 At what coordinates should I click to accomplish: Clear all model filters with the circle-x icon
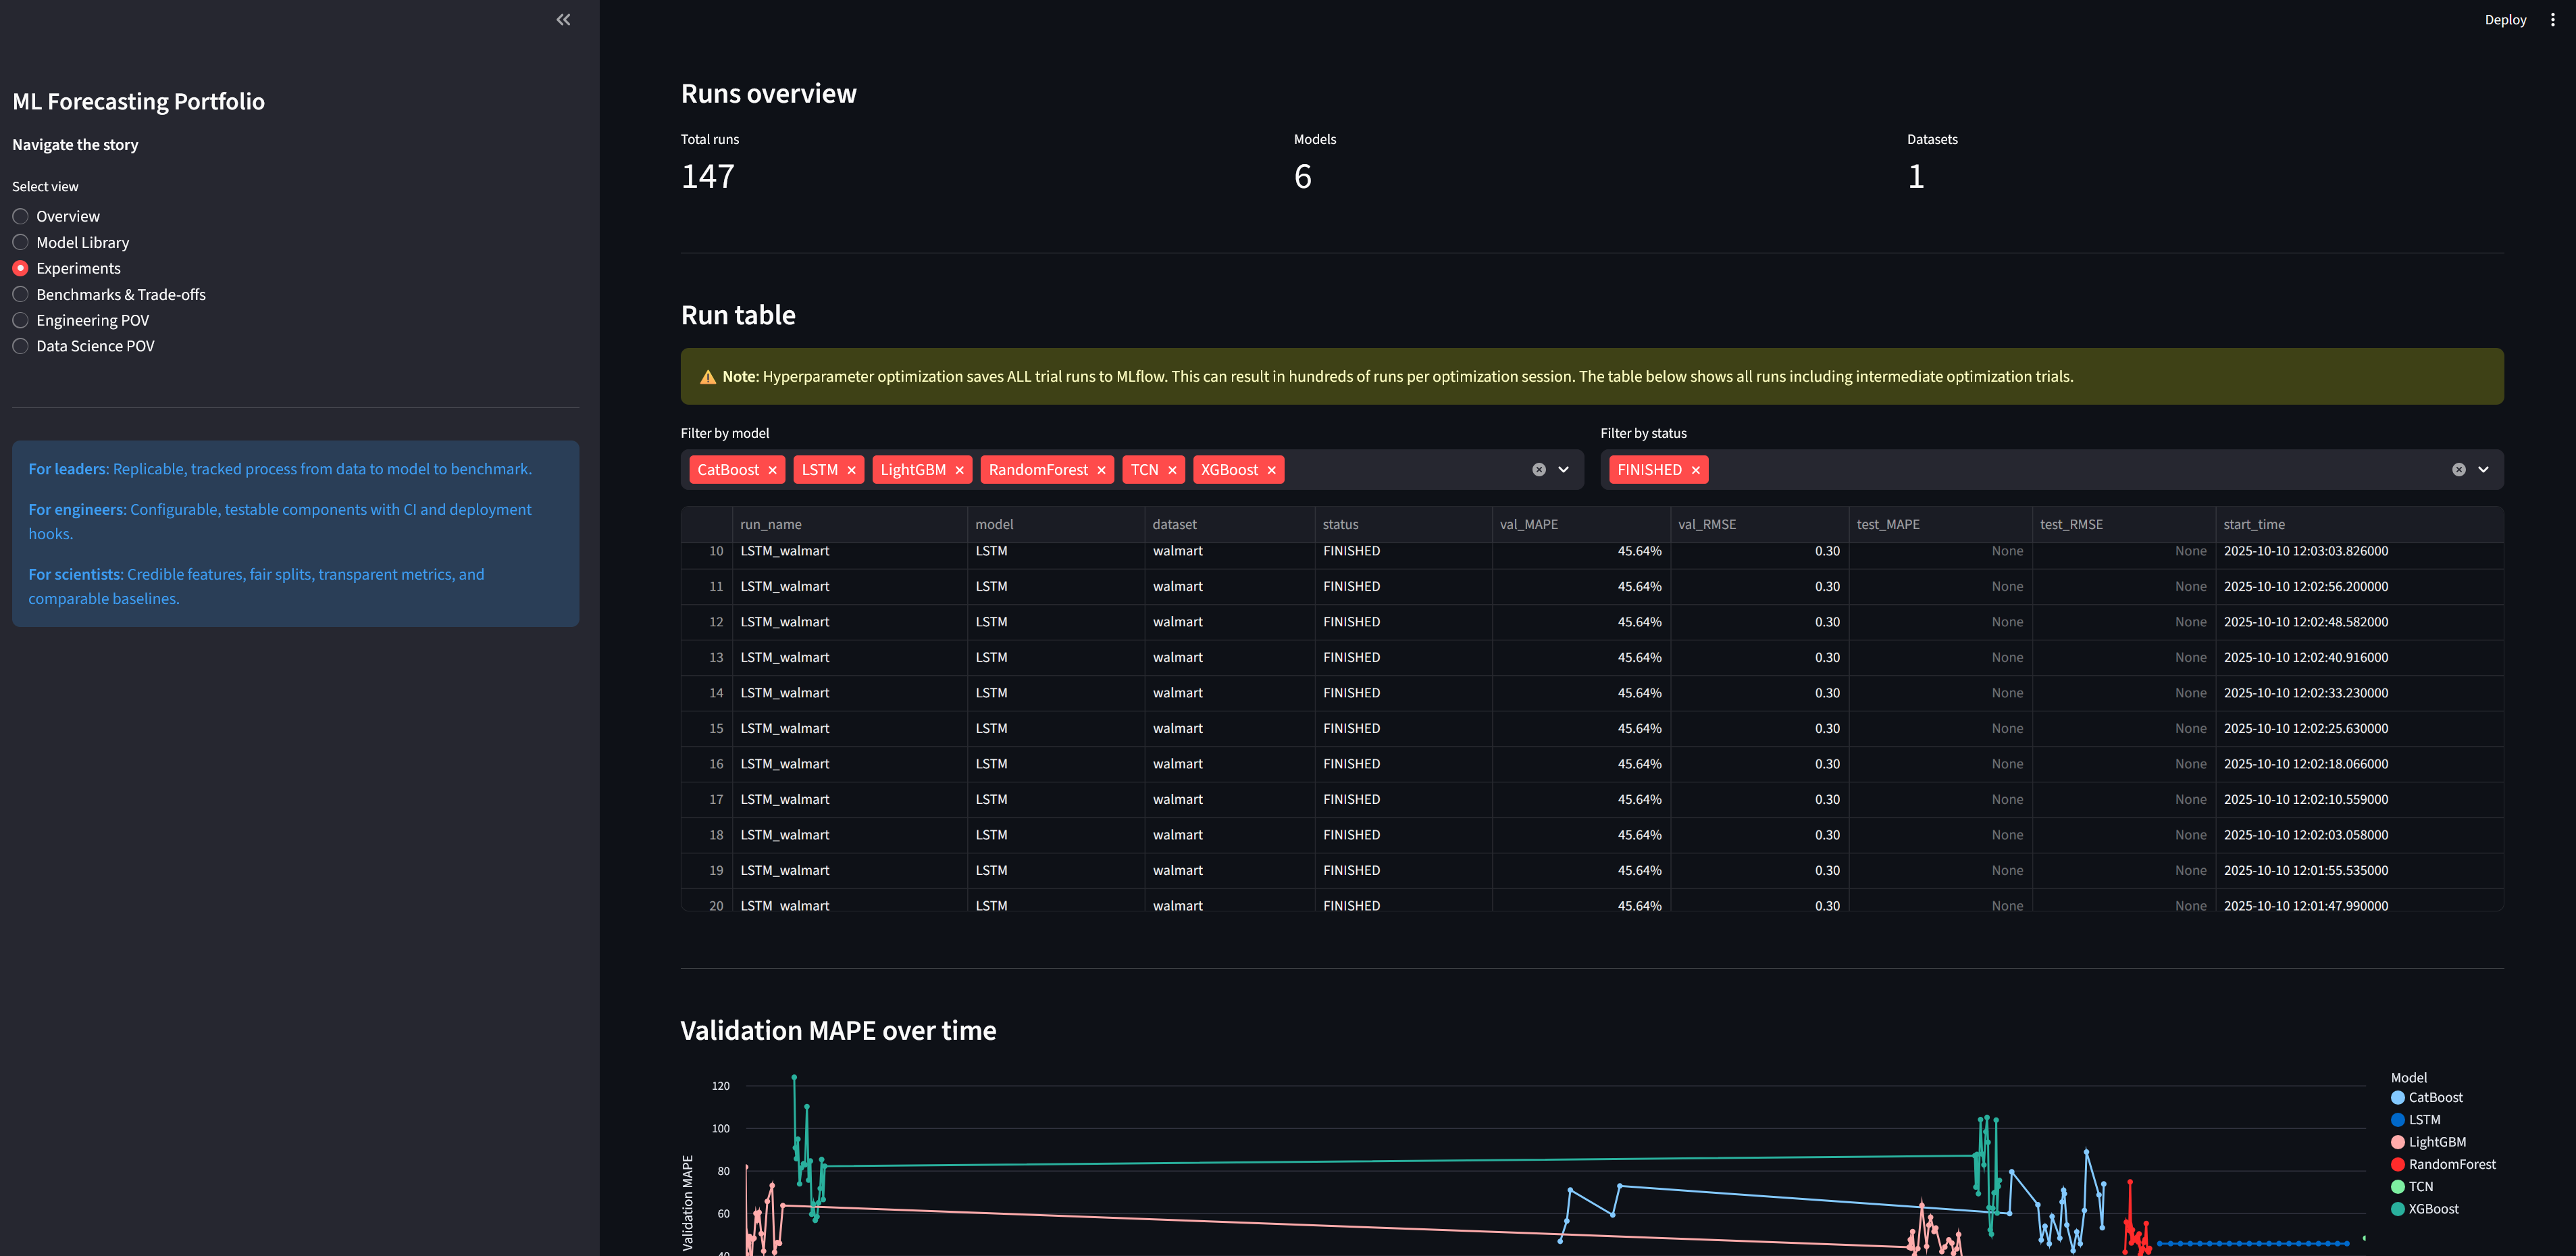point(1539,470)
